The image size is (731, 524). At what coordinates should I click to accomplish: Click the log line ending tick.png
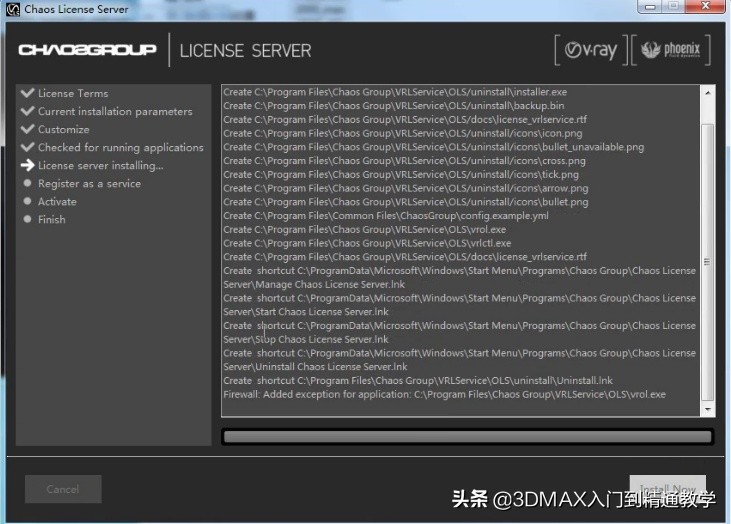[x=401, y=174]
